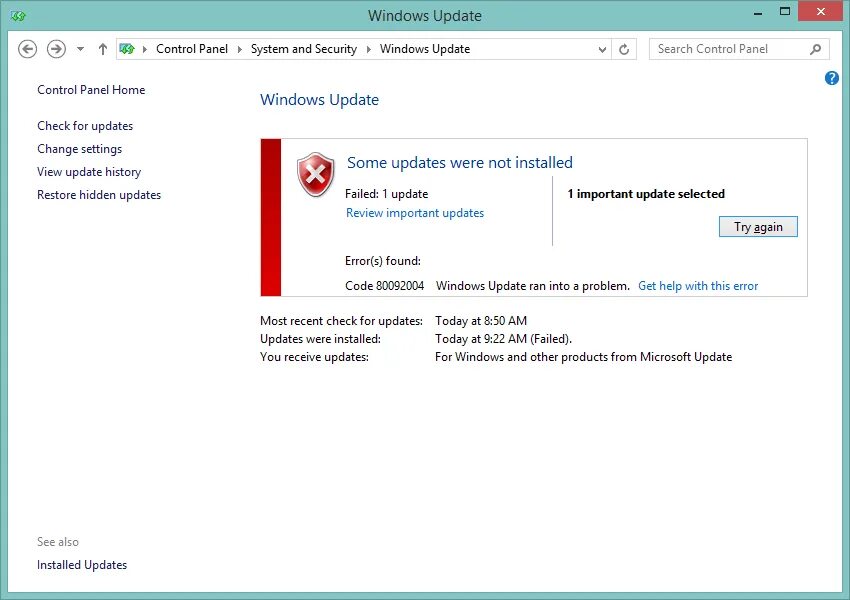Viewport: 850px width, 600px height.
Task: Close the Windows Update window
Action: tap(821, 11)
